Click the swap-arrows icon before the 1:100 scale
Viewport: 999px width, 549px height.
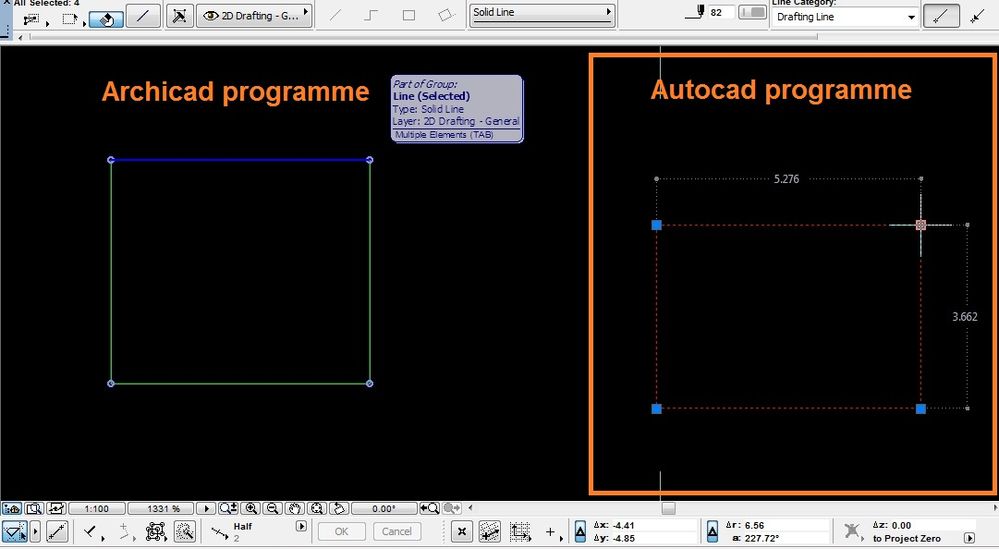click(55, 508)
